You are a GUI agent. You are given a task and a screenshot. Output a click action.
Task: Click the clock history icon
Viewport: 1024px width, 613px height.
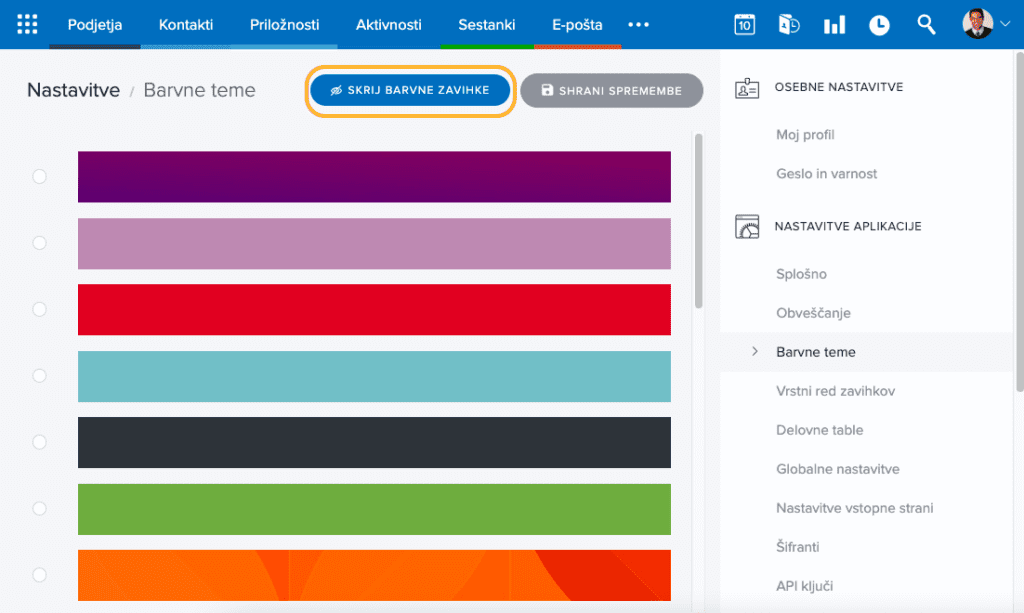[x=879, y=25]
